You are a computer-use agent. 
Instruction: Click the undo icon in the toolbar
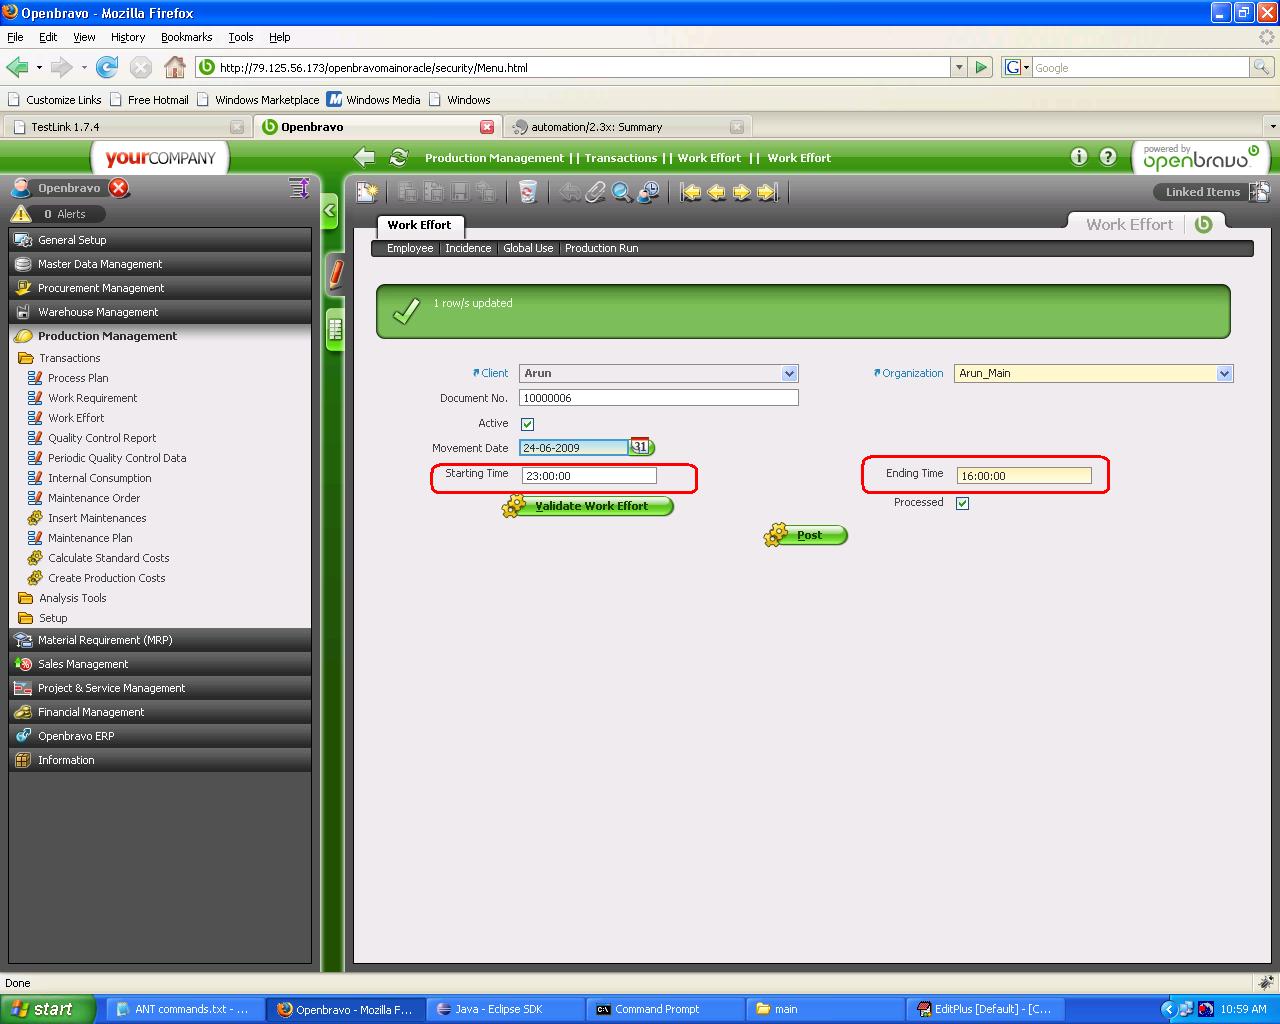click(570, 192)
